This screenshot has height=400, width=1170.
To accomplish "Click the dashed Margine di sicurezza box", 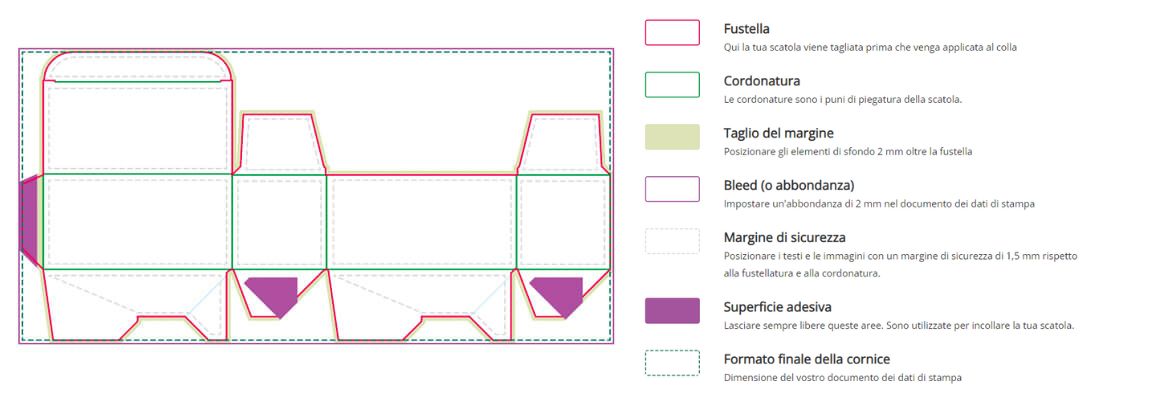I will 672,241.
